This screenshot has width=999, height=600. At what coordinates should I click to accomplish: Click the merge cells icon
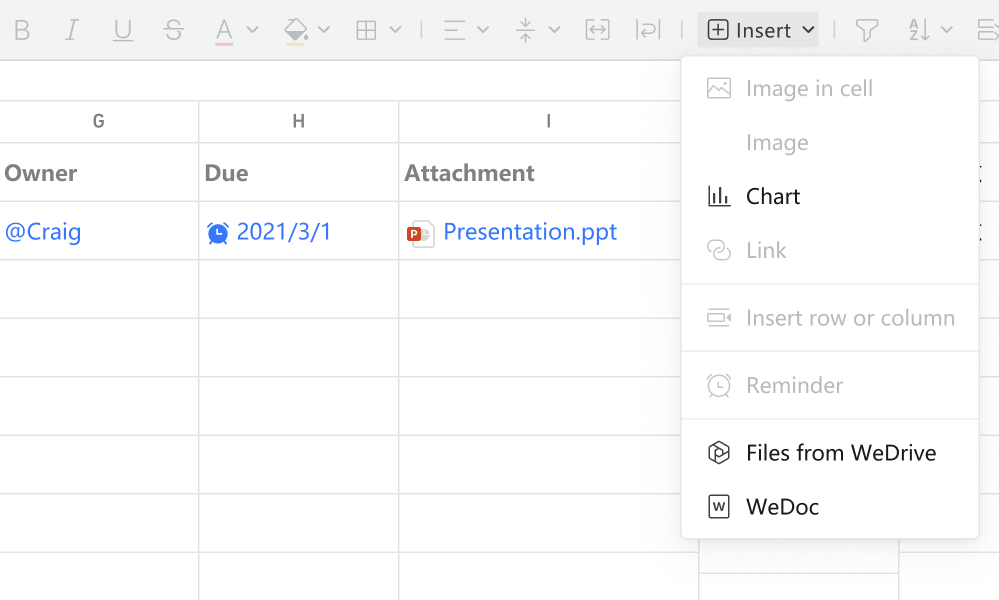pyautogui.click(x=597, y=30)
